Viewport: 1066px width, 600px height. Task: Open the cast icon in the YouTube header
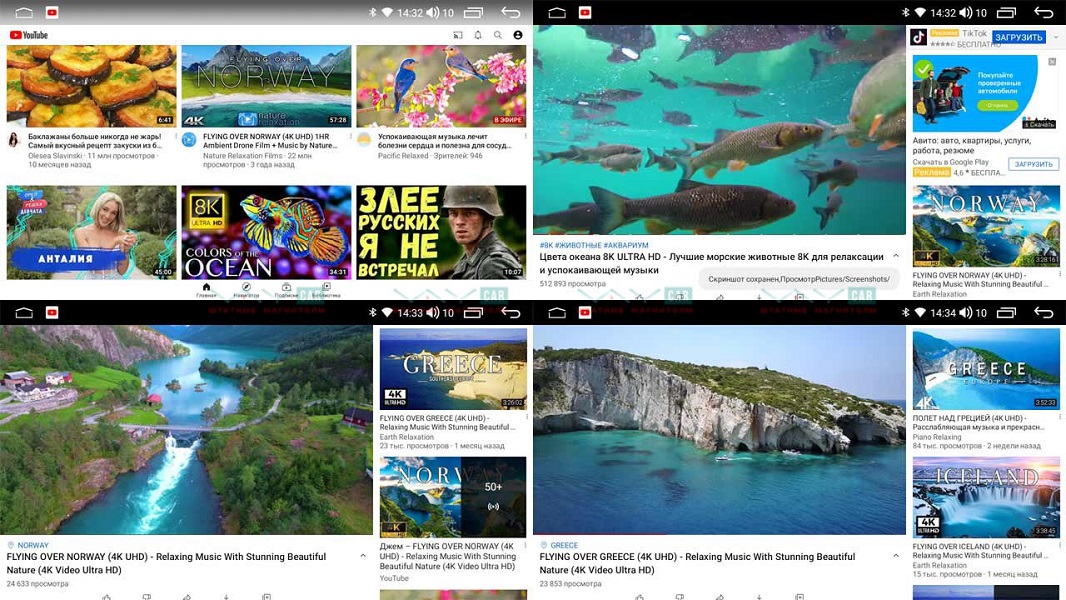pyautogui.click(x=458, y=35)
